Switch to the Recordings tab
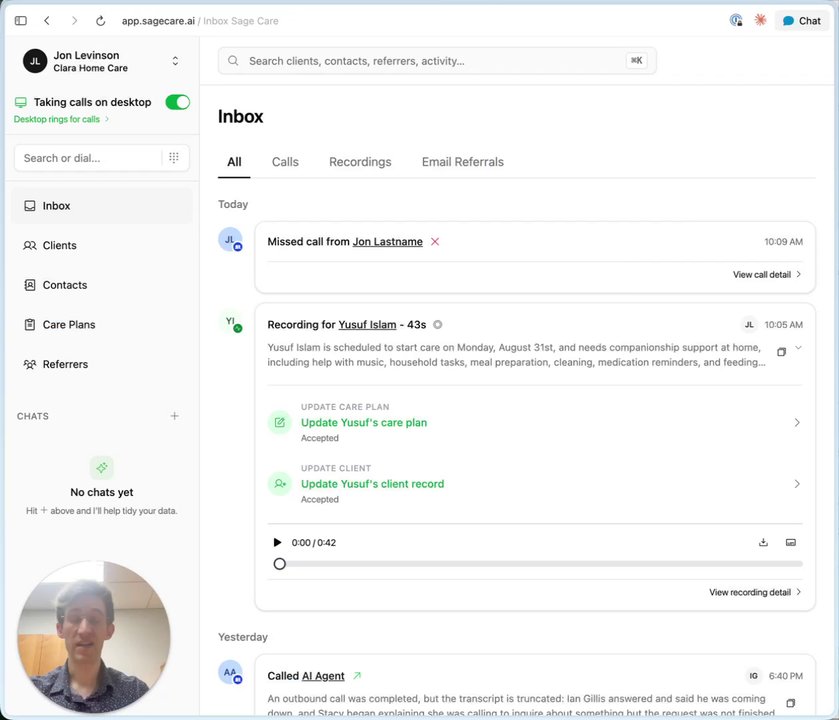Image resolution: width=839 pixels, height=720 pixels. click(x=360, y=162)
